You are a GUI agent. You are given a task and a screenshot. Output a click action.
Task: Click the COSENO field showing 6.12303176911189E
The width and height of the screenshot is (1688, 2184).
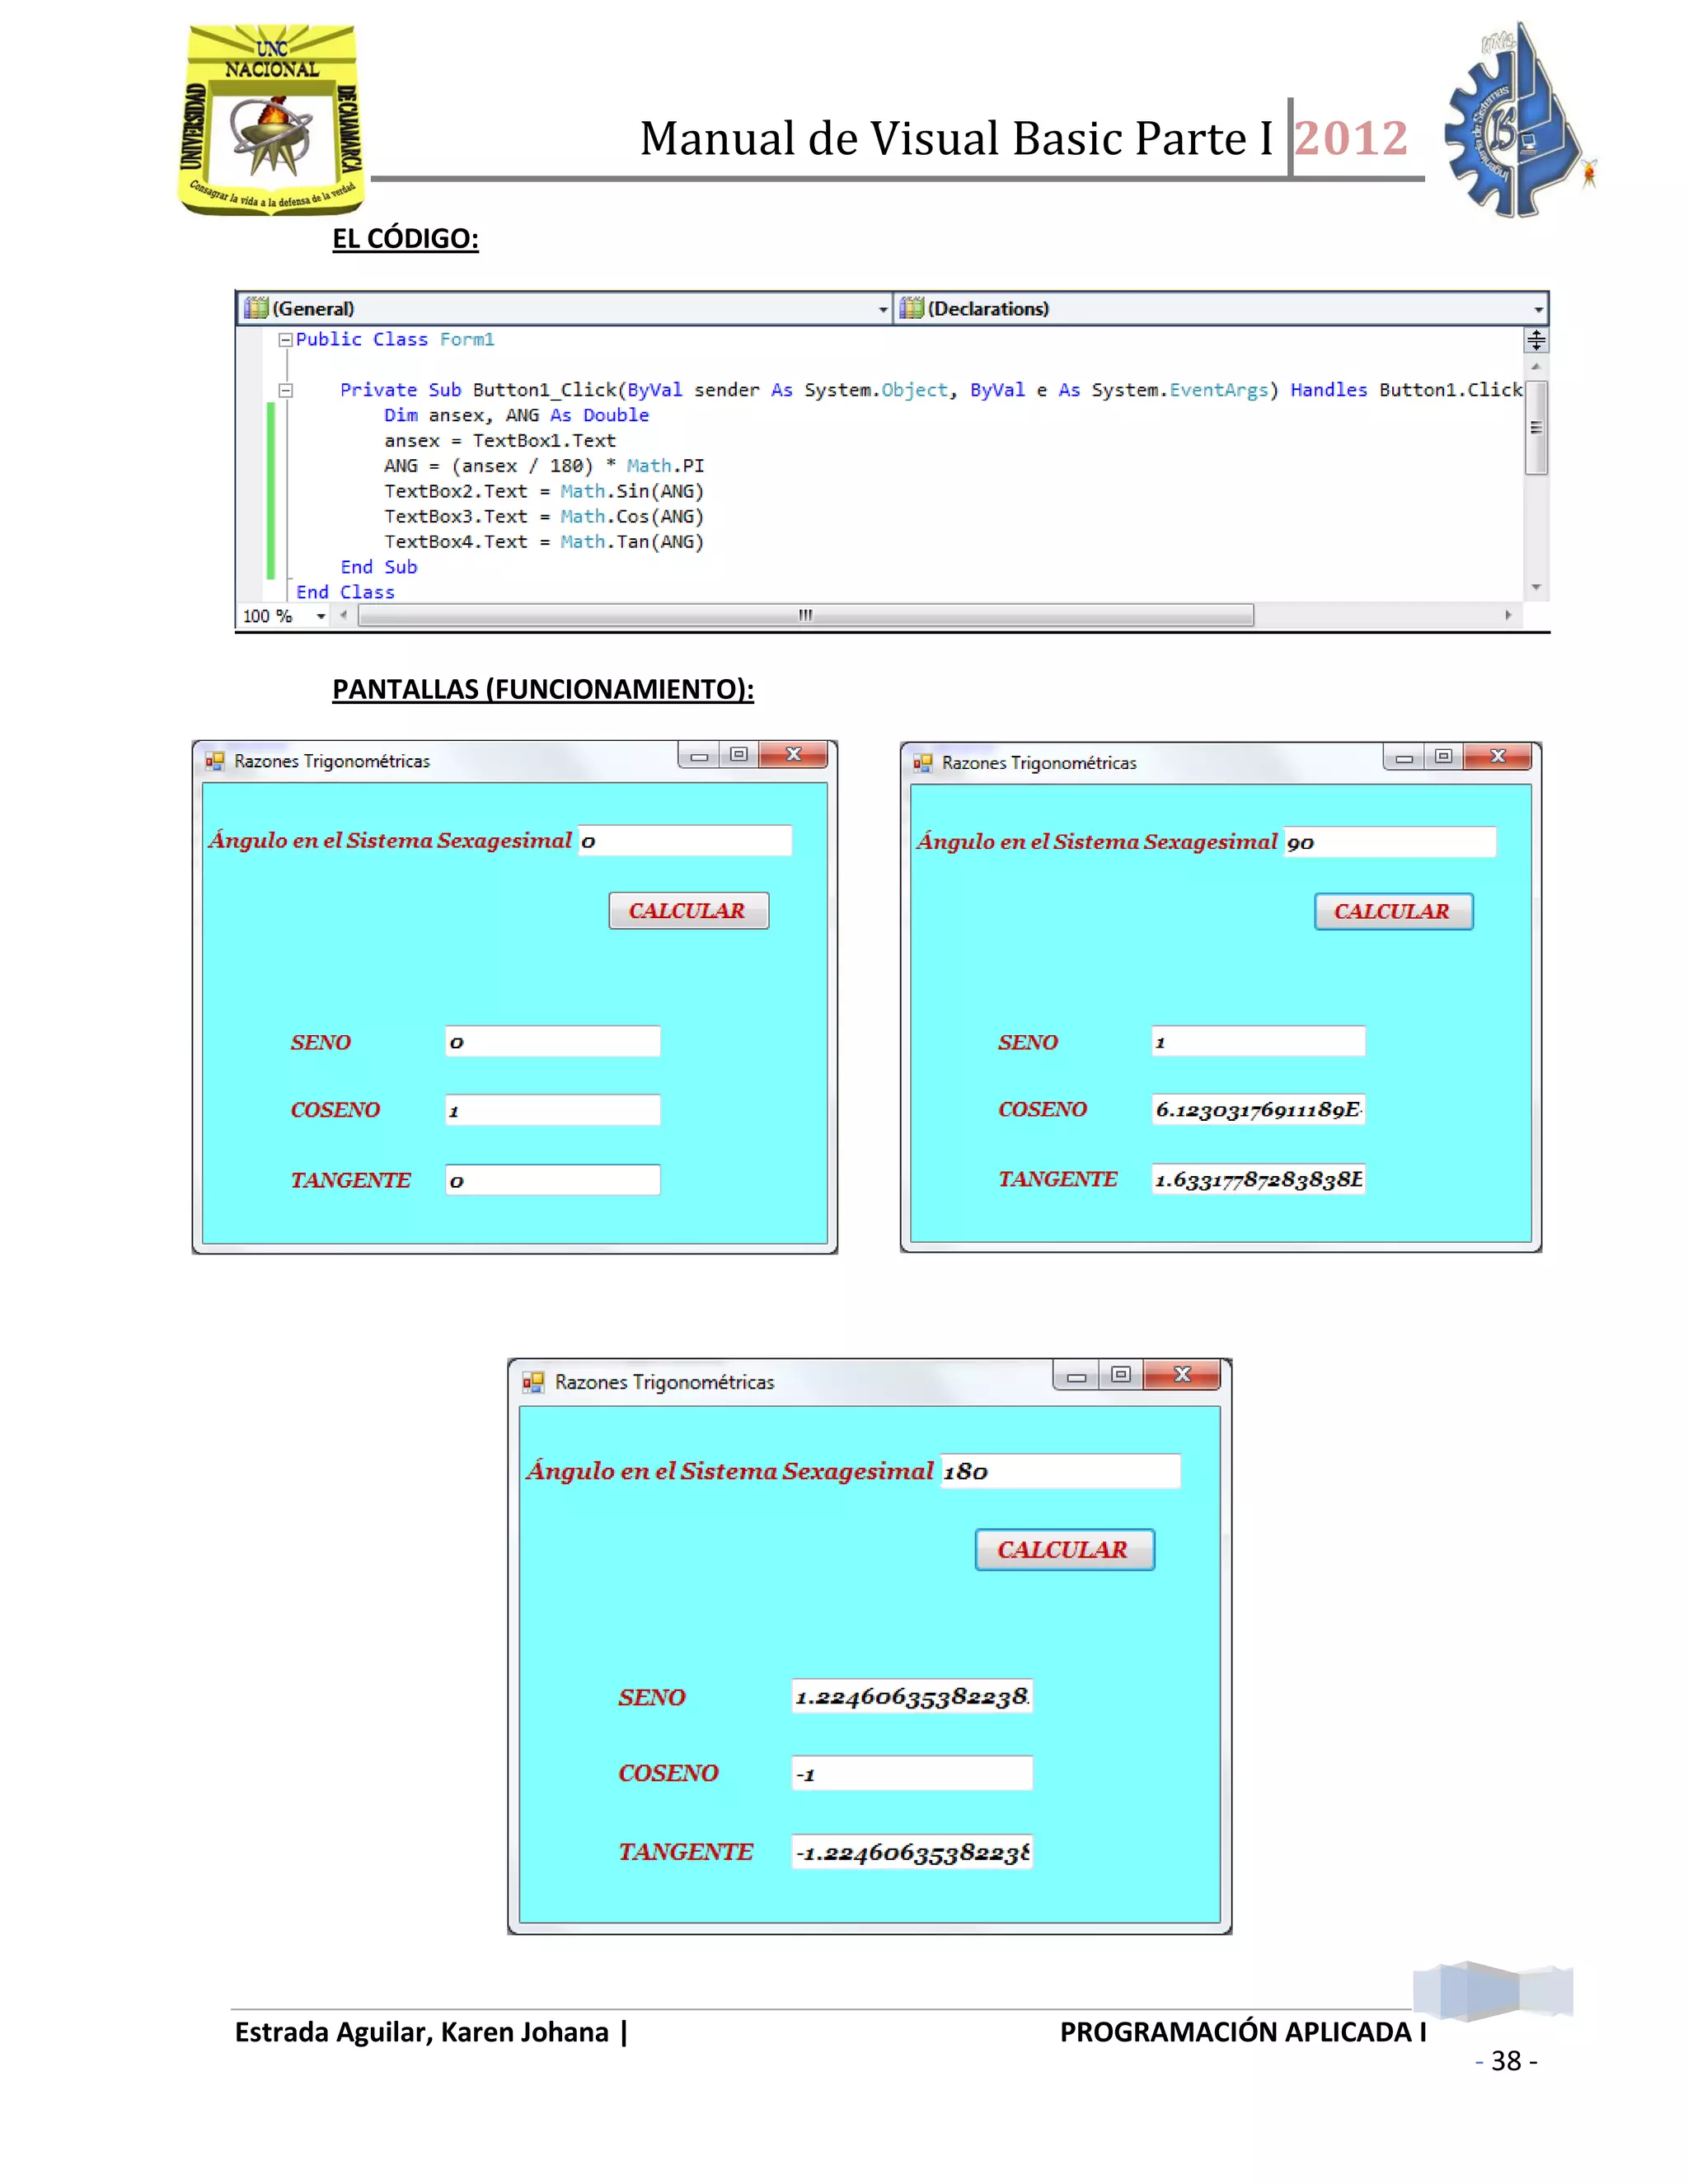point(1258,1110)
